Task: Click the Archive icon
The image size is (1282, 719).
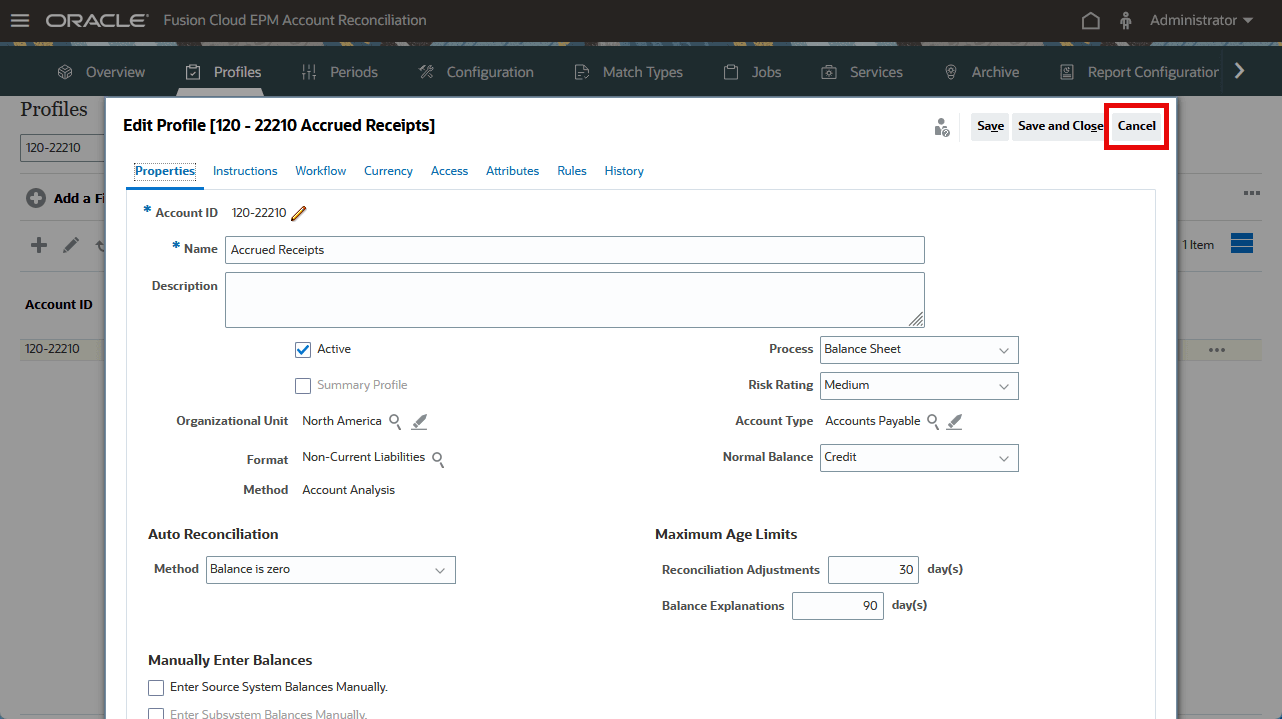Action: pyautogui.click(x=951, y=72)
